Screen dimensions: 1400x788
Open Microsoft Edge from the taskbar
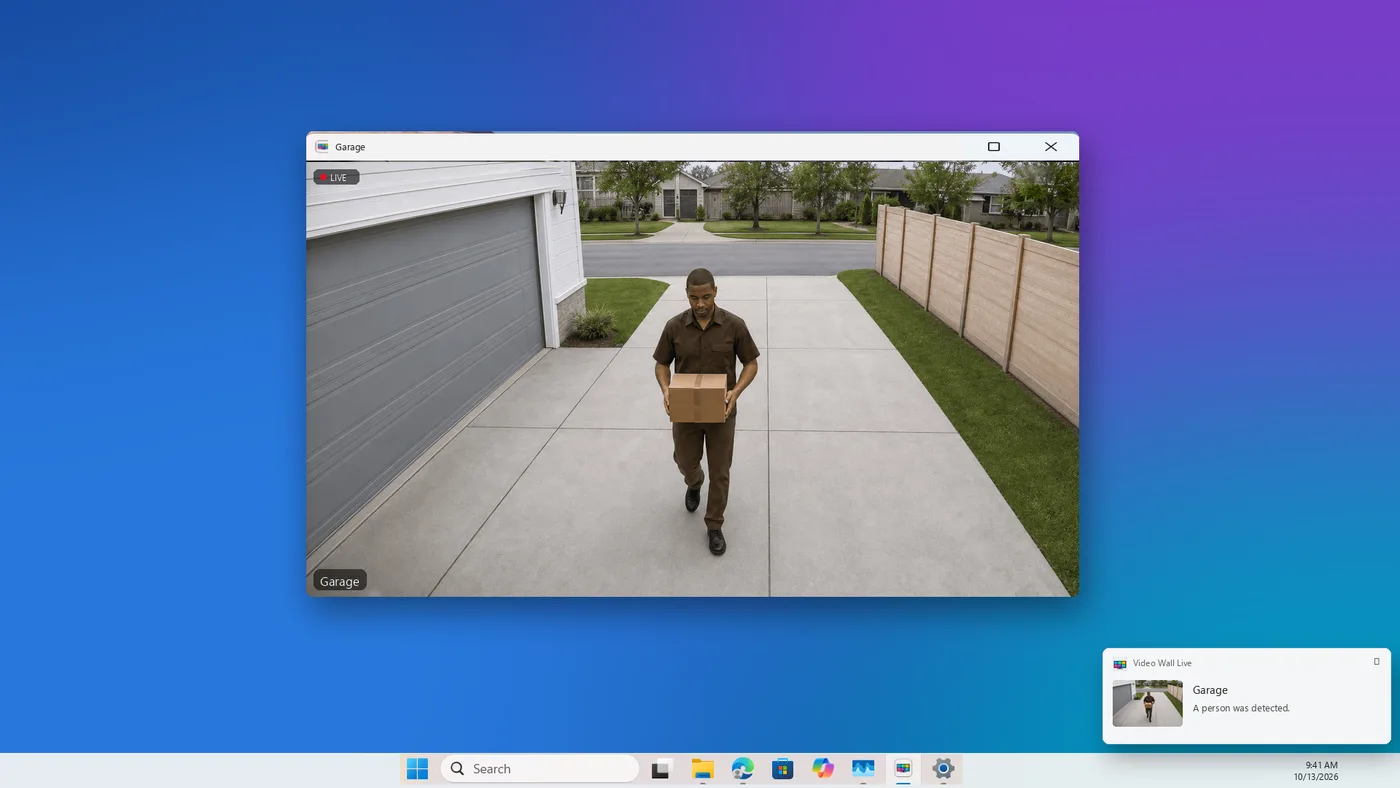click(x=742, y=769)
